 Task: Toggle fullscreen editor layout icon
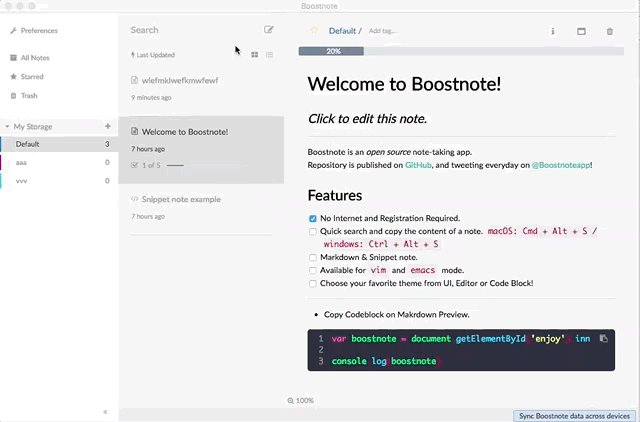tap(581, 31)
